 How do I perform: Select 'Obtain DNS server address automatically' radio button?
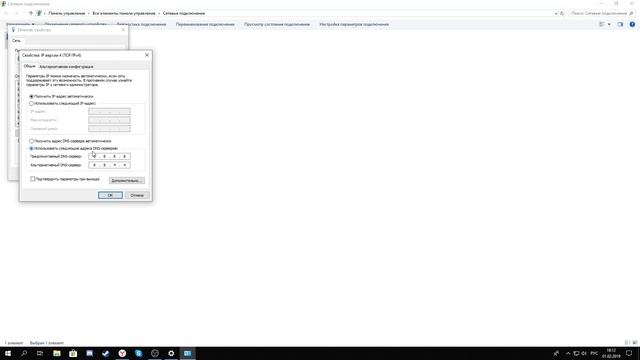[31, 141]
